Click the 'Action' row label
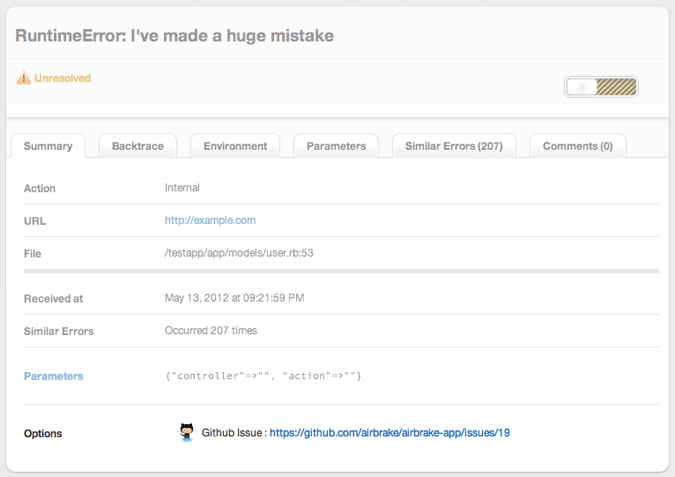The width and height of the screenshot is (675, 477). coord(40,188)
